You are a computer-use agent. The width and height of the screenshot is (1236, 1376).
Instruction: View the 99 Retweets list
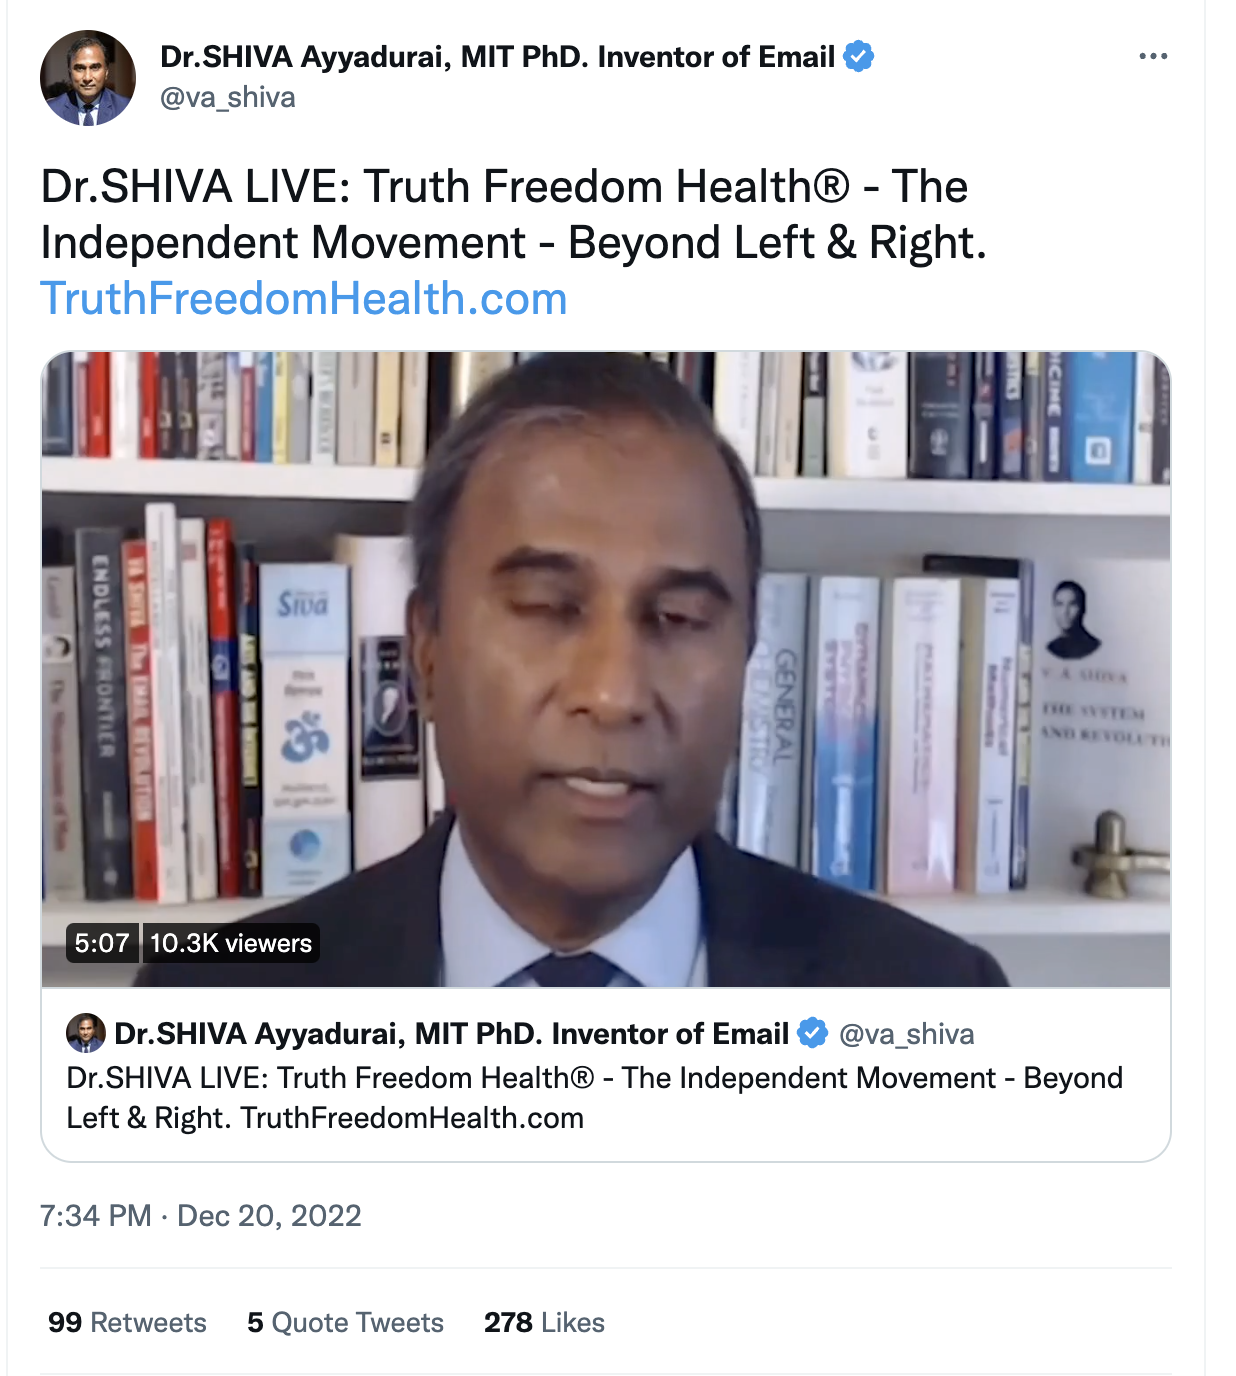click(x=127, y=1322)
